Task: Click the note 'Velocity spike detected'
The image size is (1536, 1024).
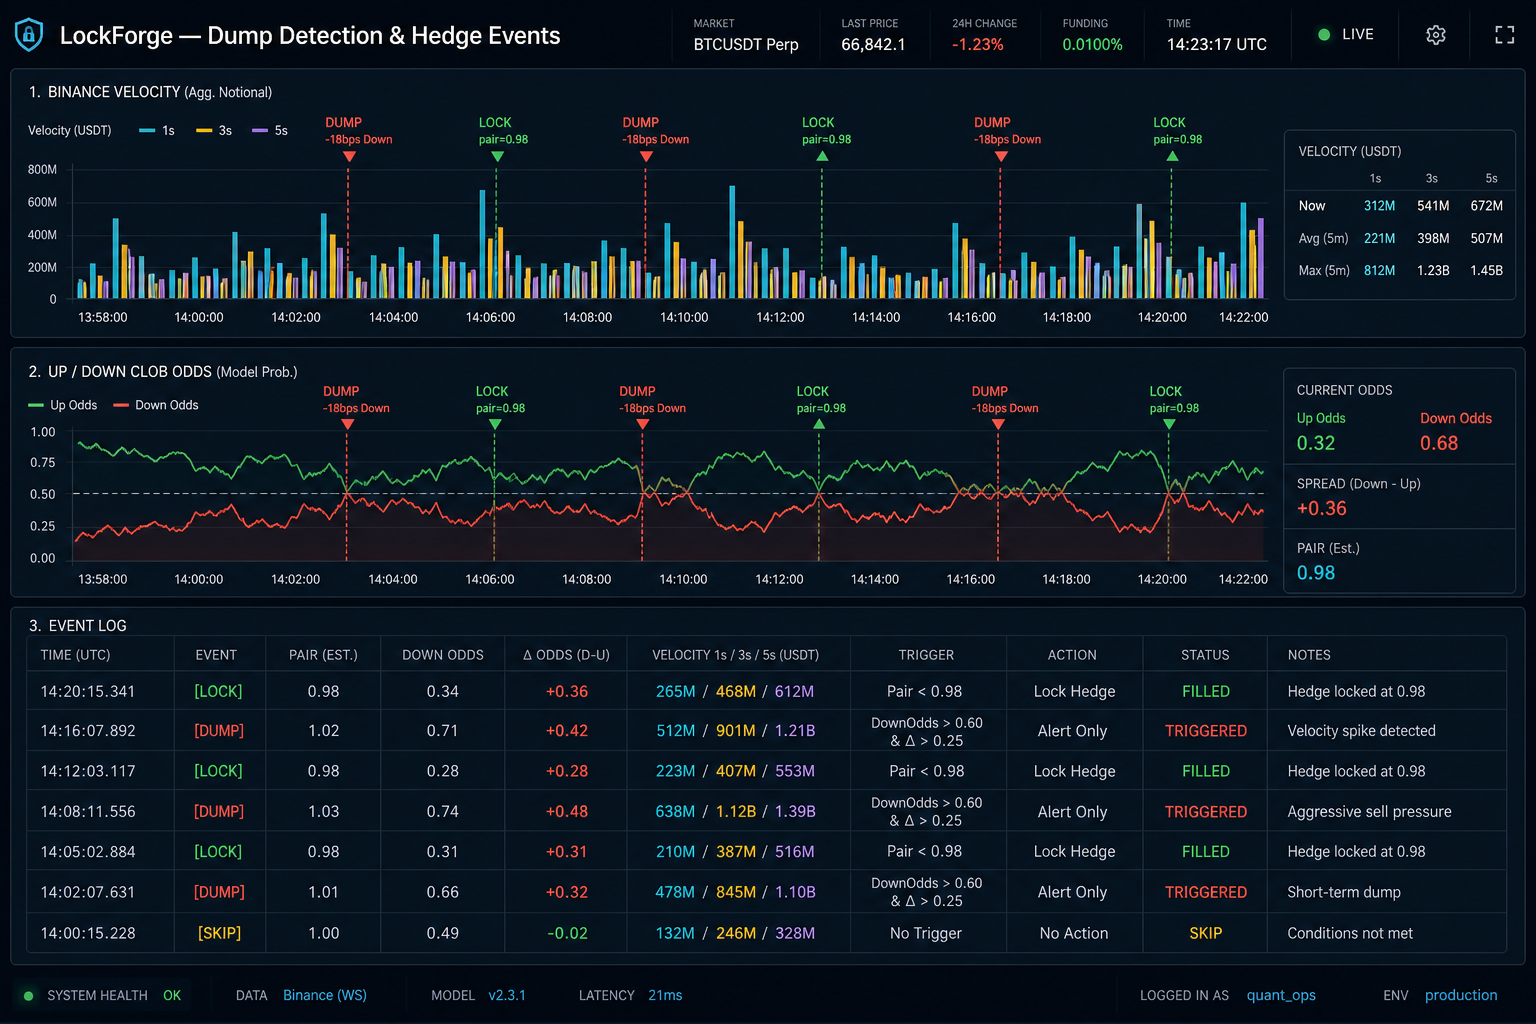Action: click(1361, 731)
